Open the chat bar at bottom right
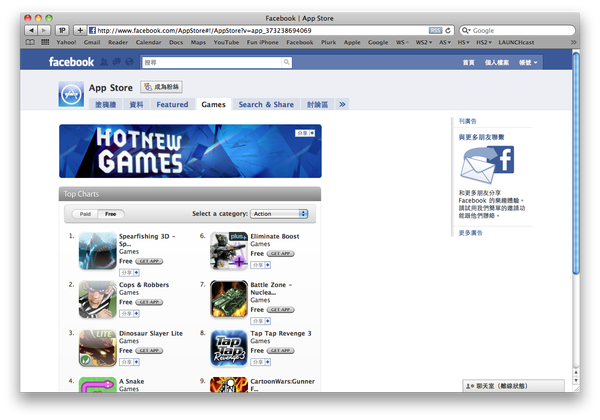Screen dimensions: 600x420 point(513,386)
